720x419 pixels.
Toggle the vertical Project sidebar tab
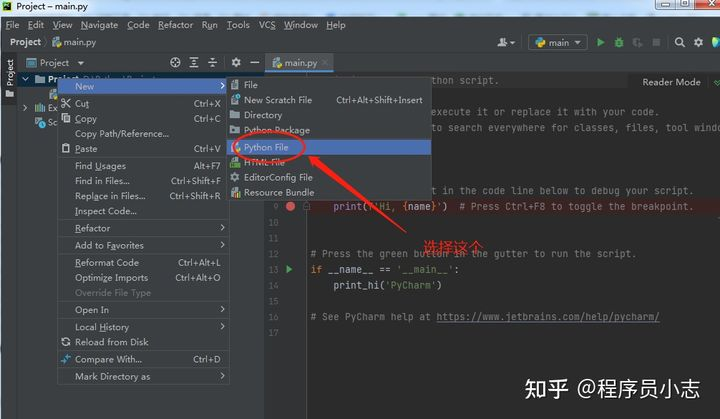coord(10,78)
